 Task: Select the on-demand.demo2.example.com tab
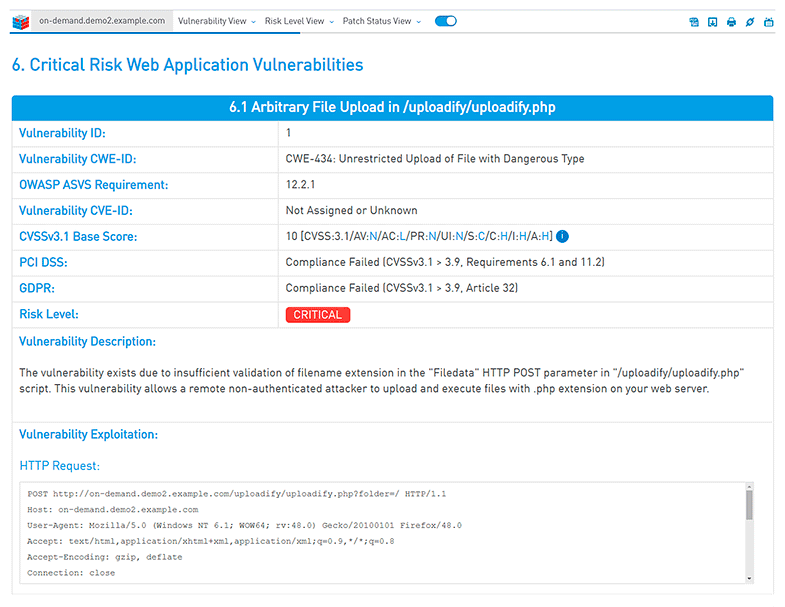pyautogui.click(x=102, y=21)
